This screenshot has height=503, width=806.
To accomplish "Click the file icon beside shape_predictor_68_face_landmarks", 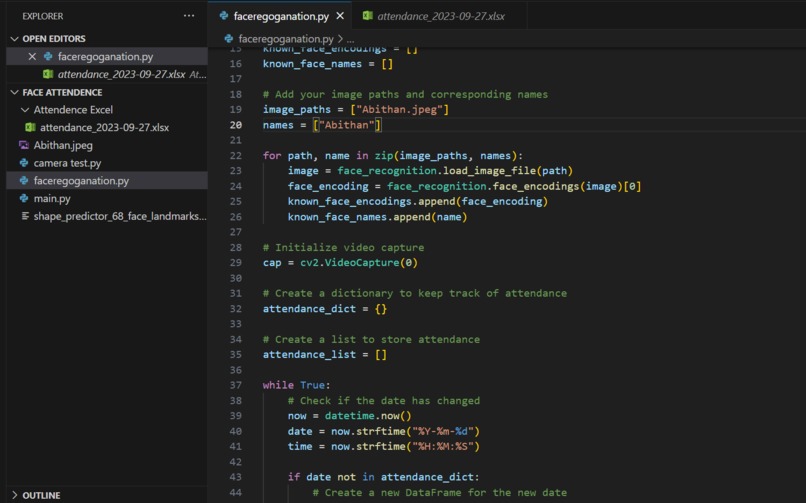I will coord(25,216).
